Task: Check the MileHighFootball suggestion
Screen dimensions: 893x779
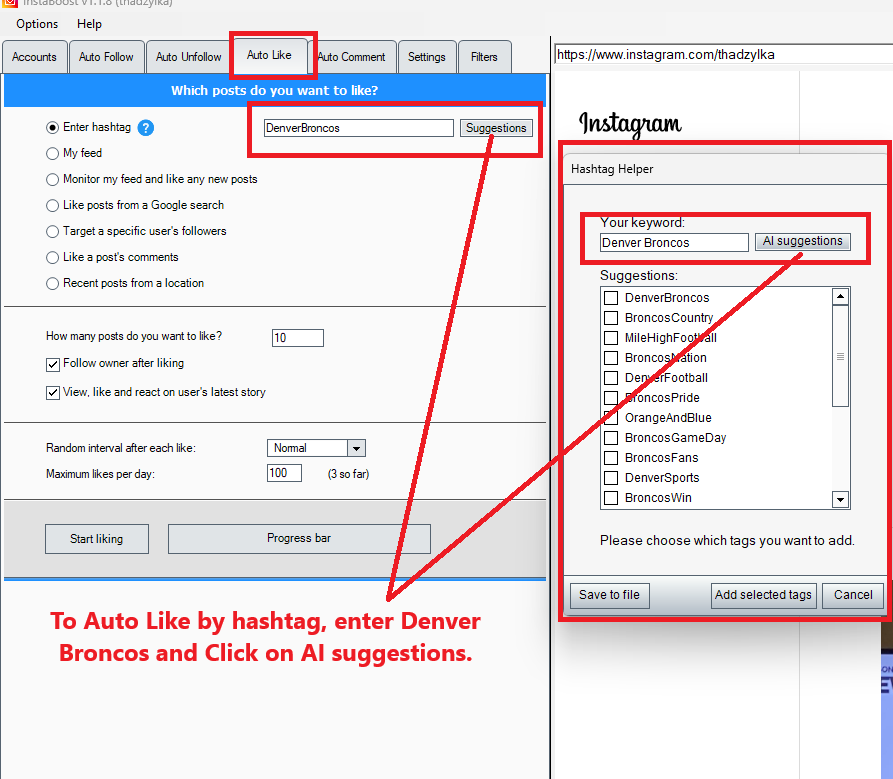Action: click(x=611, y=338)
